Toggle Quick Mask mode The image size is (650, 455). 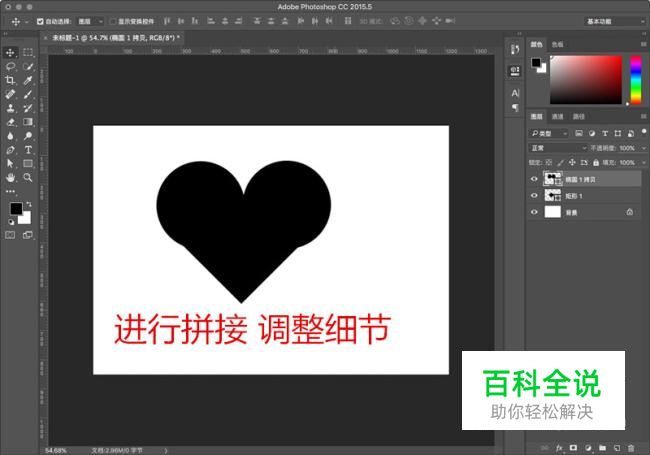click(x=10, y=235)
